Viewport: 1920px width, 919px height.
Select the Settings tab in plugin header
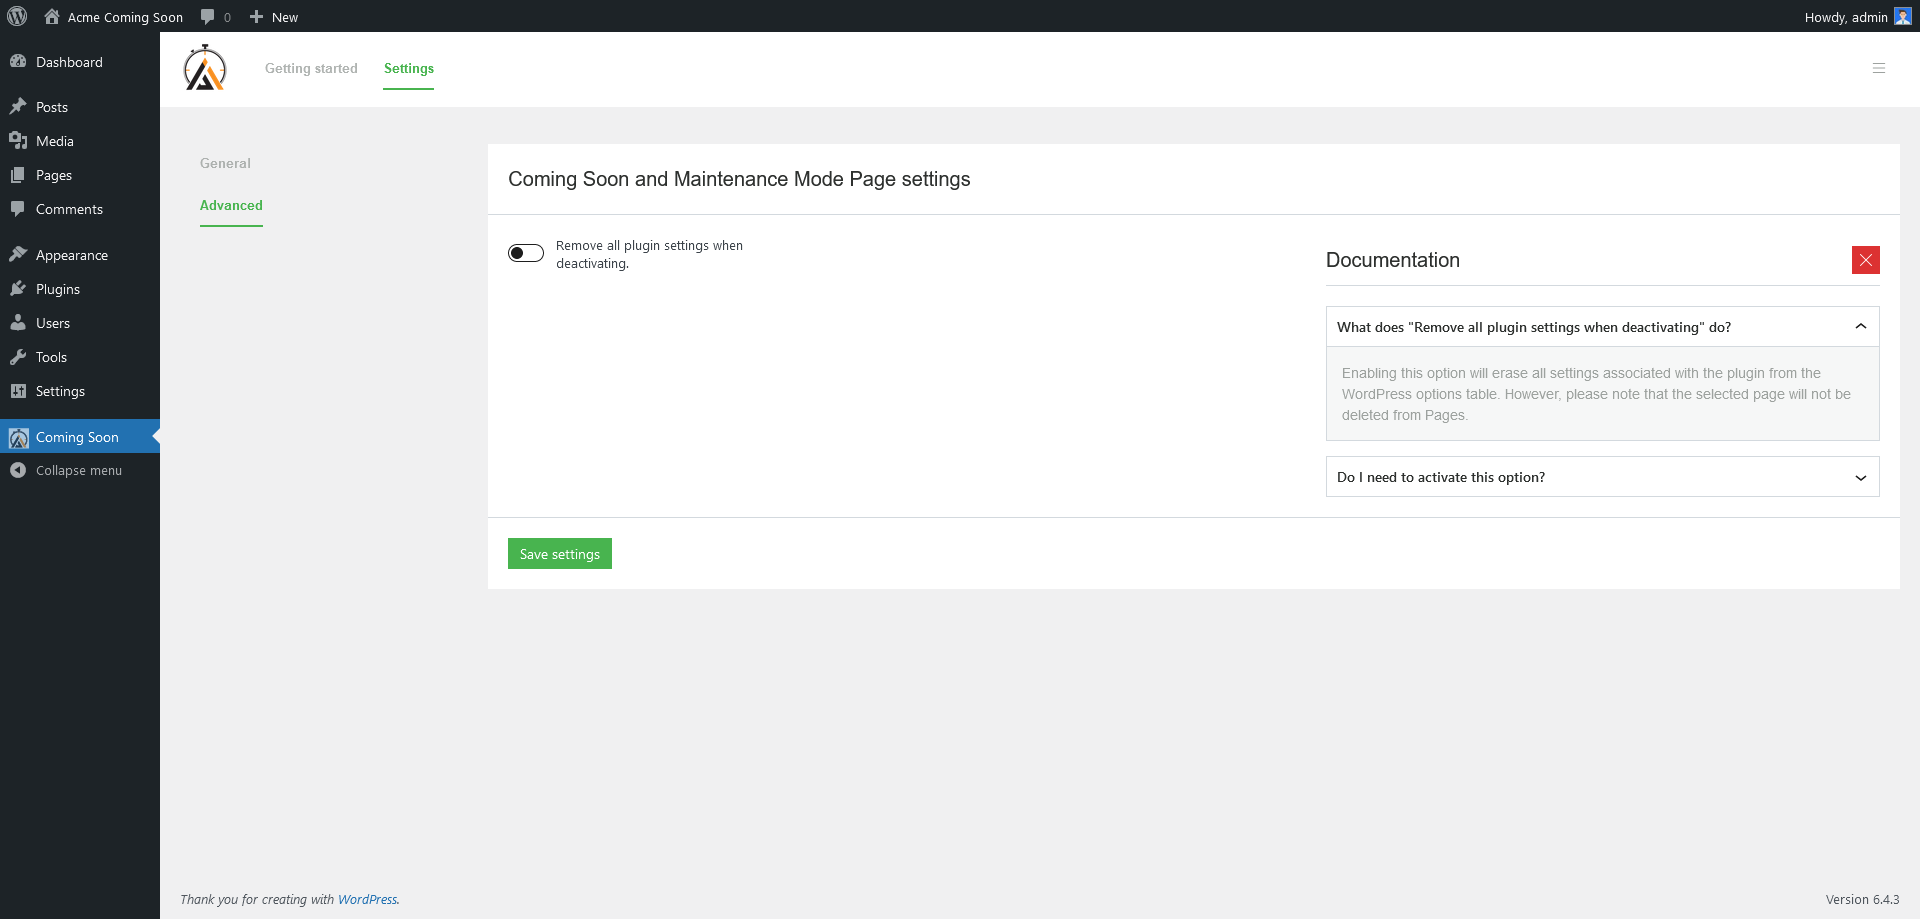(409, 68)
